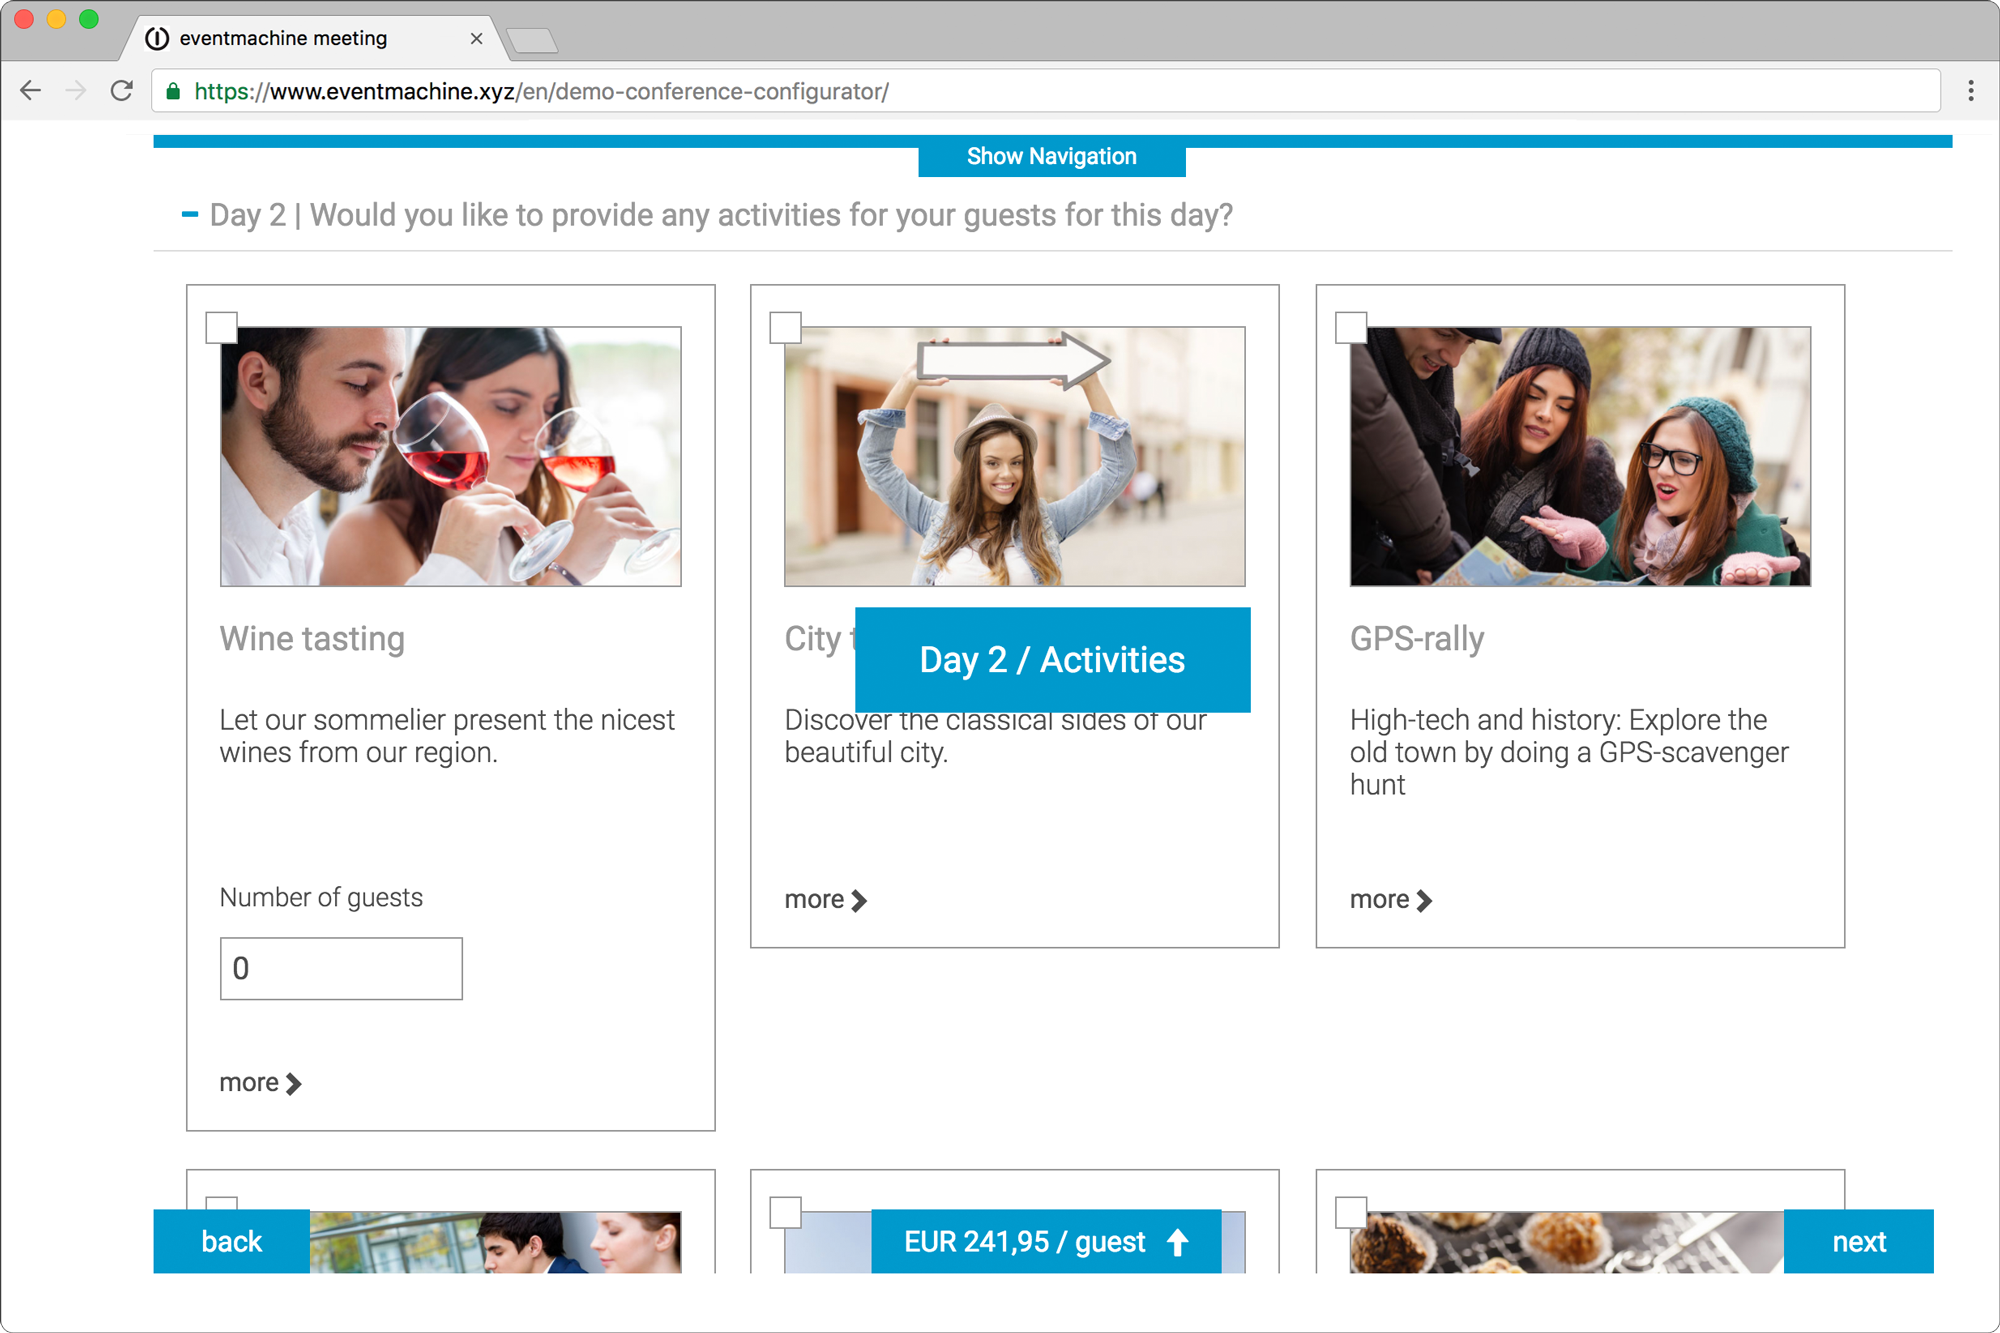Check the GPS-rally checkbox
Image resolution: width=2000 pixels, height=1333 pixels.
click(x=1351, y=328)
